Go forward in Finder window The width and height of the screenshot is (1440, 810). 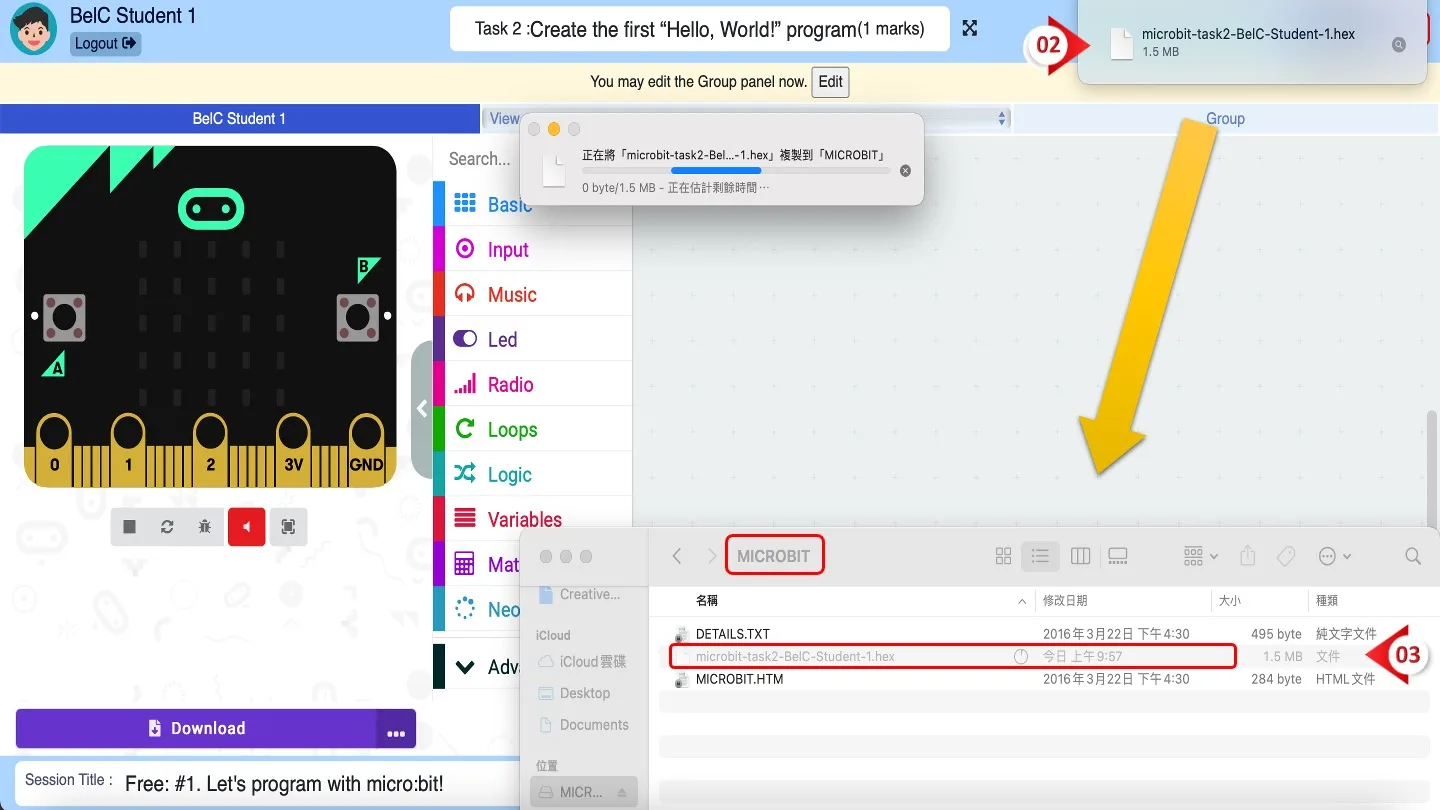point(712,556)
